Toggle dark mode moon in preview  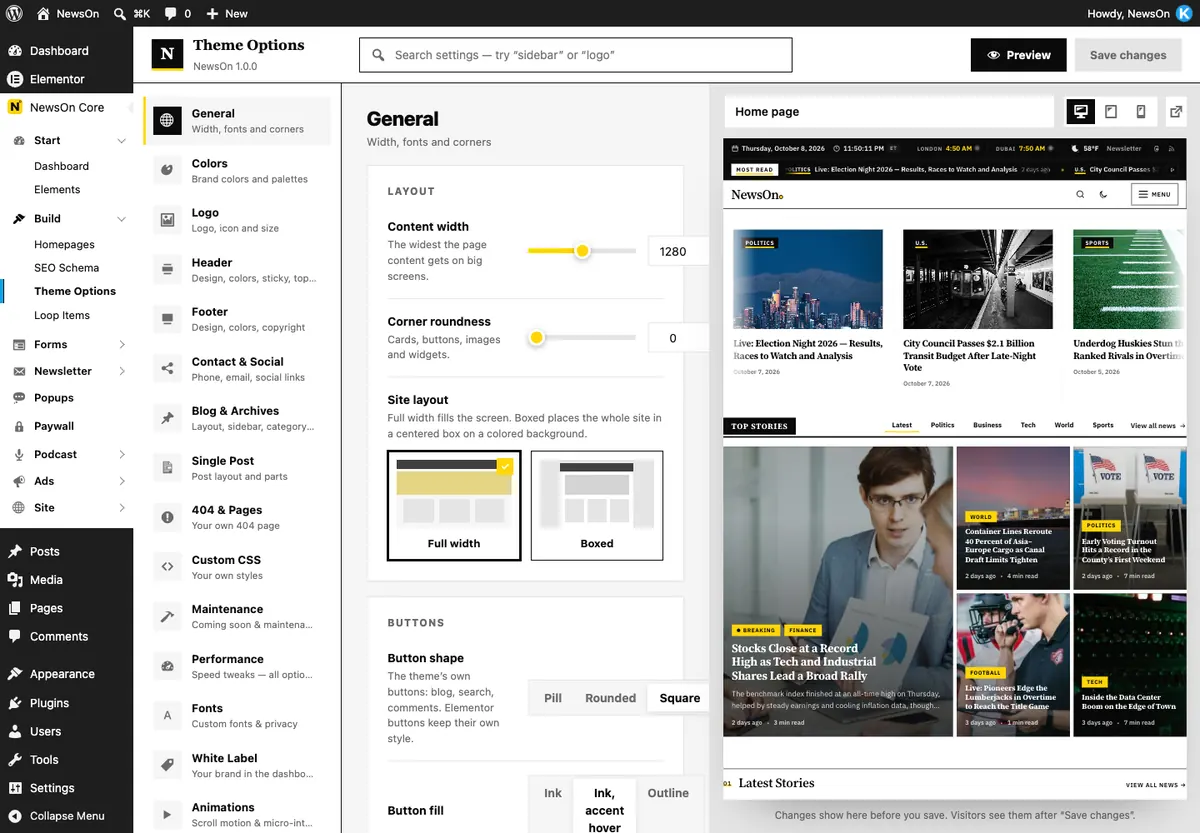pyautogui.click(x=1104, y=195)
